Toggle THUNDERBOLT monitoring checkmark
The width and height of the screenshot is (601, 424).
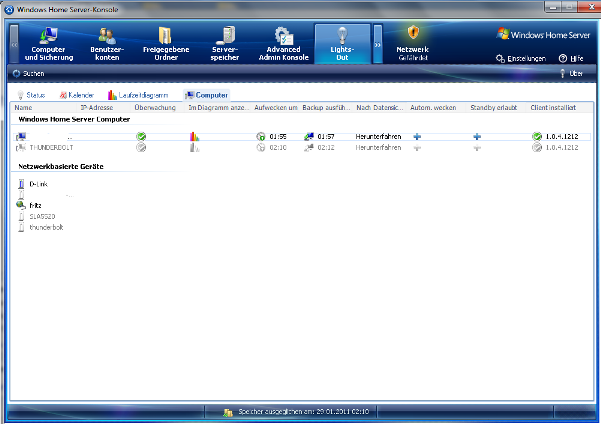coord(141,148)
